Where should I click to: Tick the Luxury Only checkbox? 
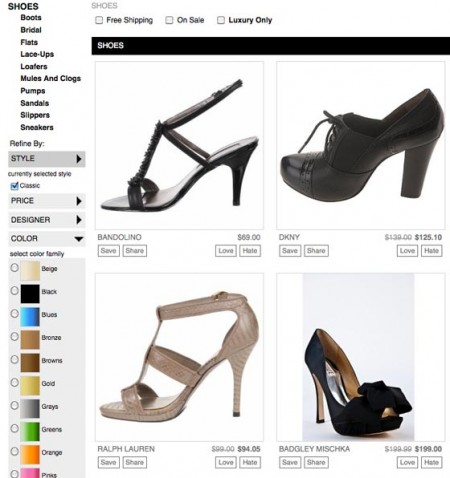tap(221, 20)
